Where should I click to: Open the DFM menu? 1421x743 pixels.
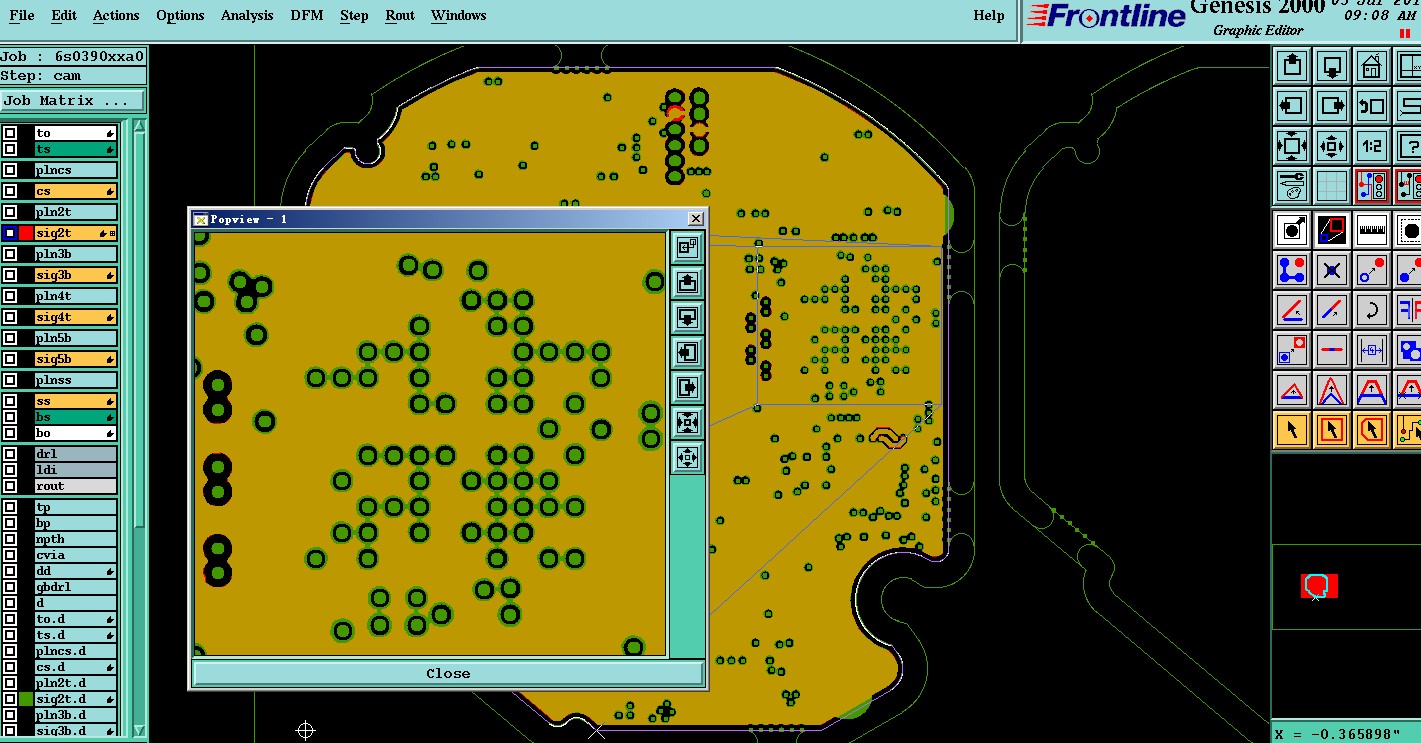[307, 15]
